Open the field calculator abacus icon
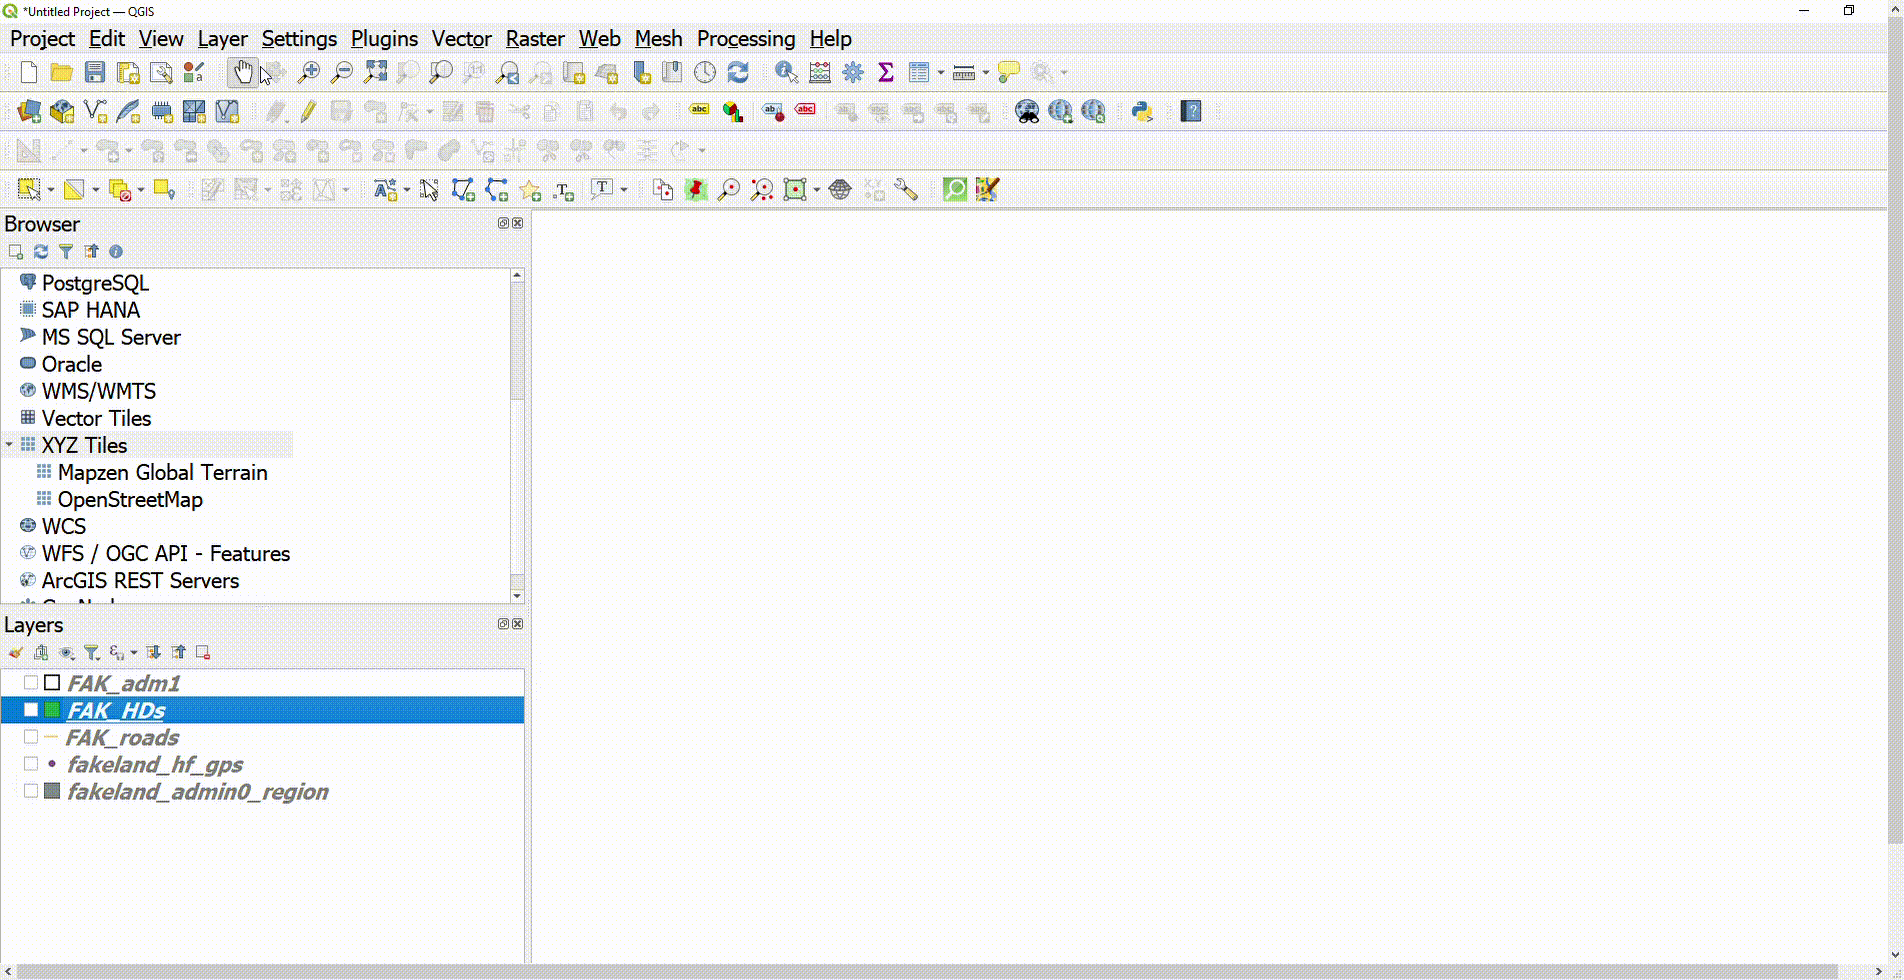 820,72
